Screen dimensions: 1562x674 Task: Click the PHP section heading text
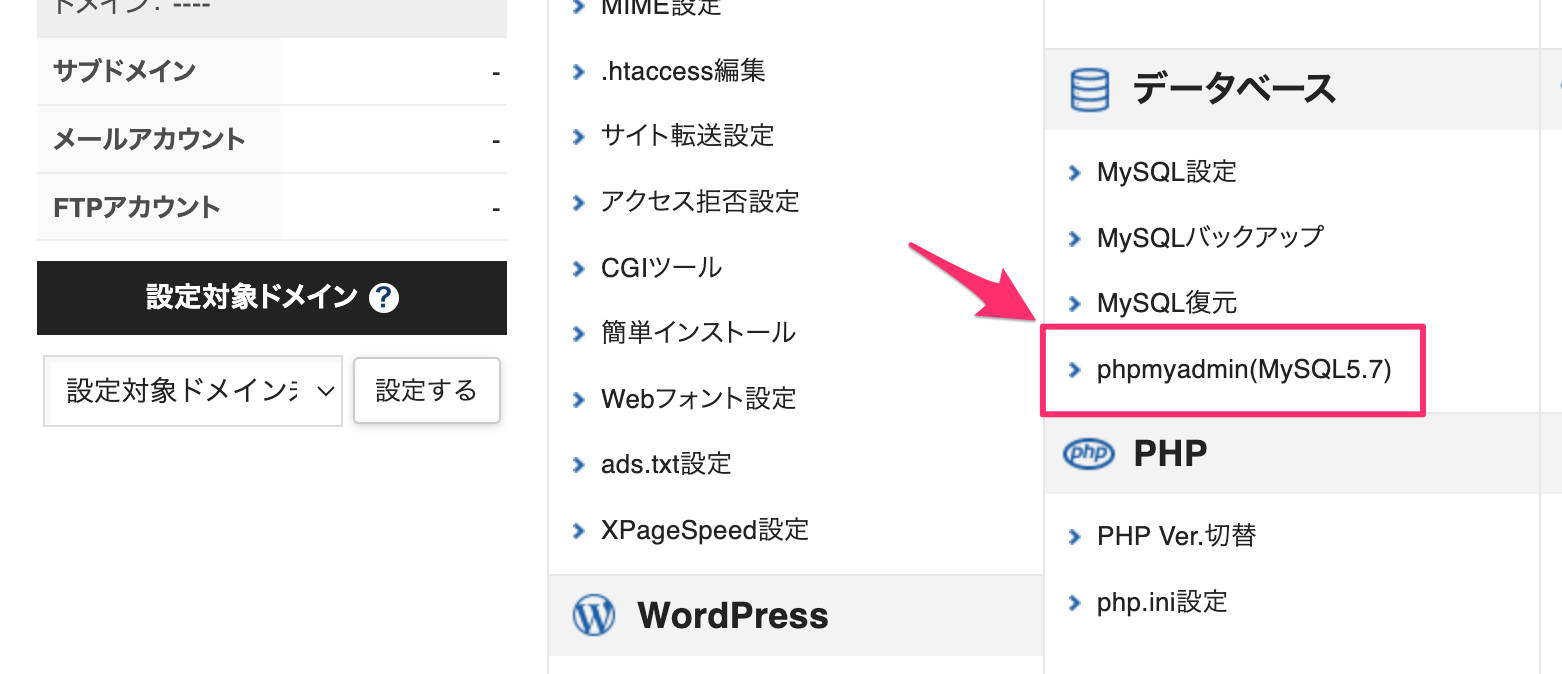pos(1170,454)
